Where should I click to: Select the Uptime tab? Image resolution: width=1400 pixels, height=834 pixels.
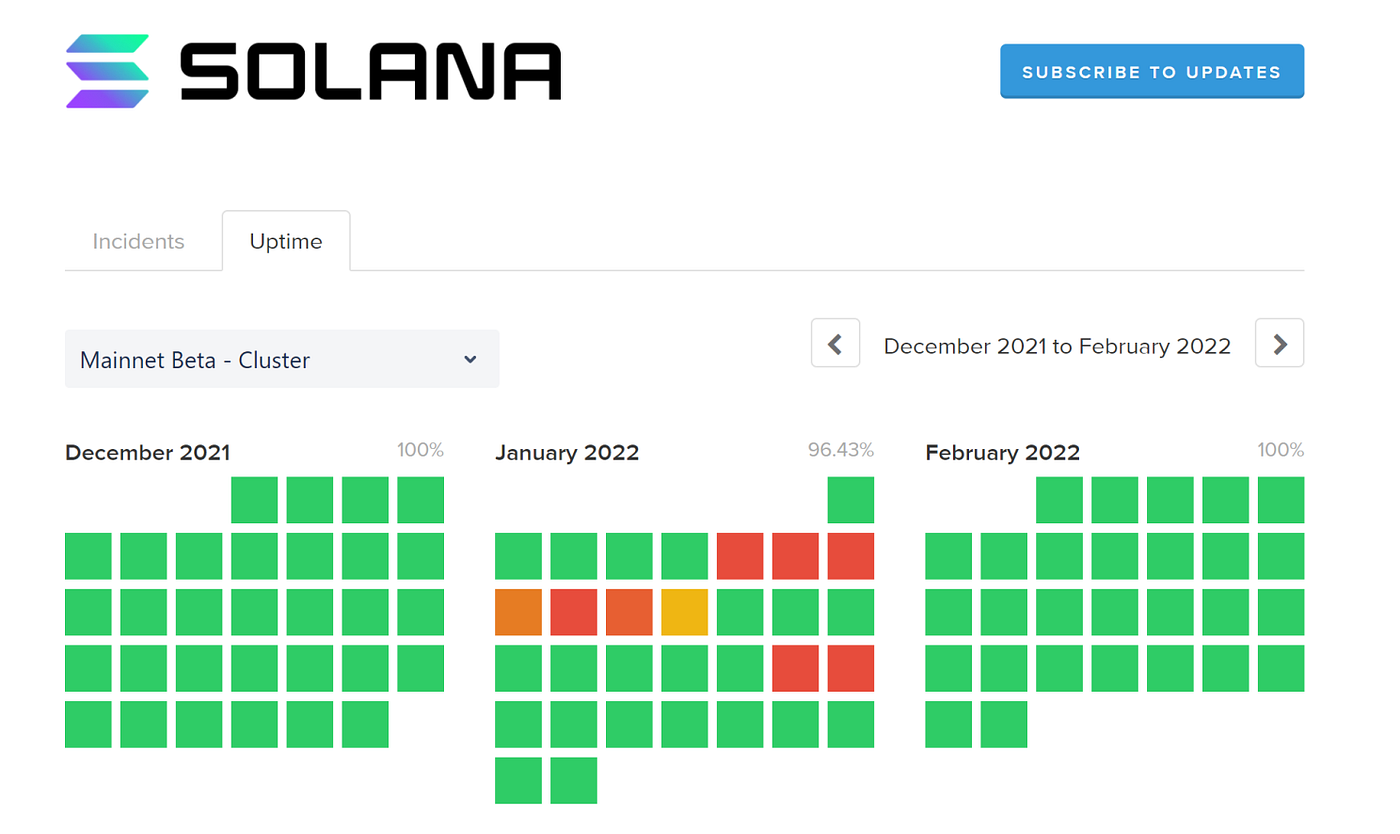tap(285, 241)
